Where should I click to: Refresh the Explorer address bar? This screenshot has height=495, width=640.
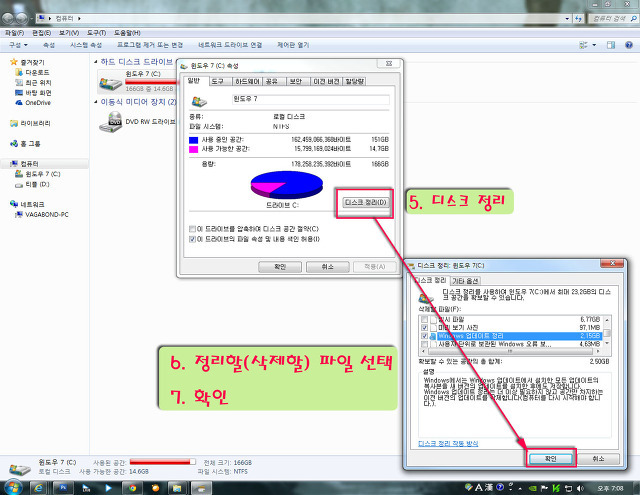tap(579, 18)
